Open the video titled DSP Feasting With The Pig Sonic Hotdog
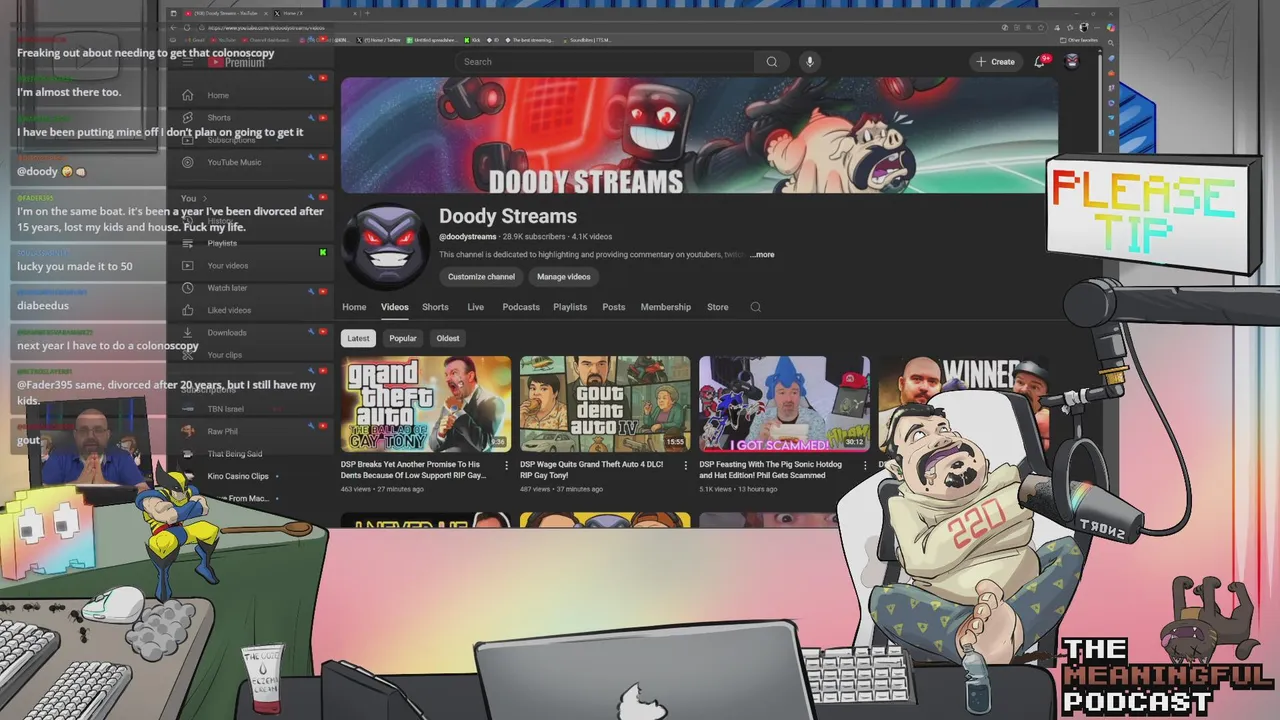The image size is (1280, 720). click(770, 470)
